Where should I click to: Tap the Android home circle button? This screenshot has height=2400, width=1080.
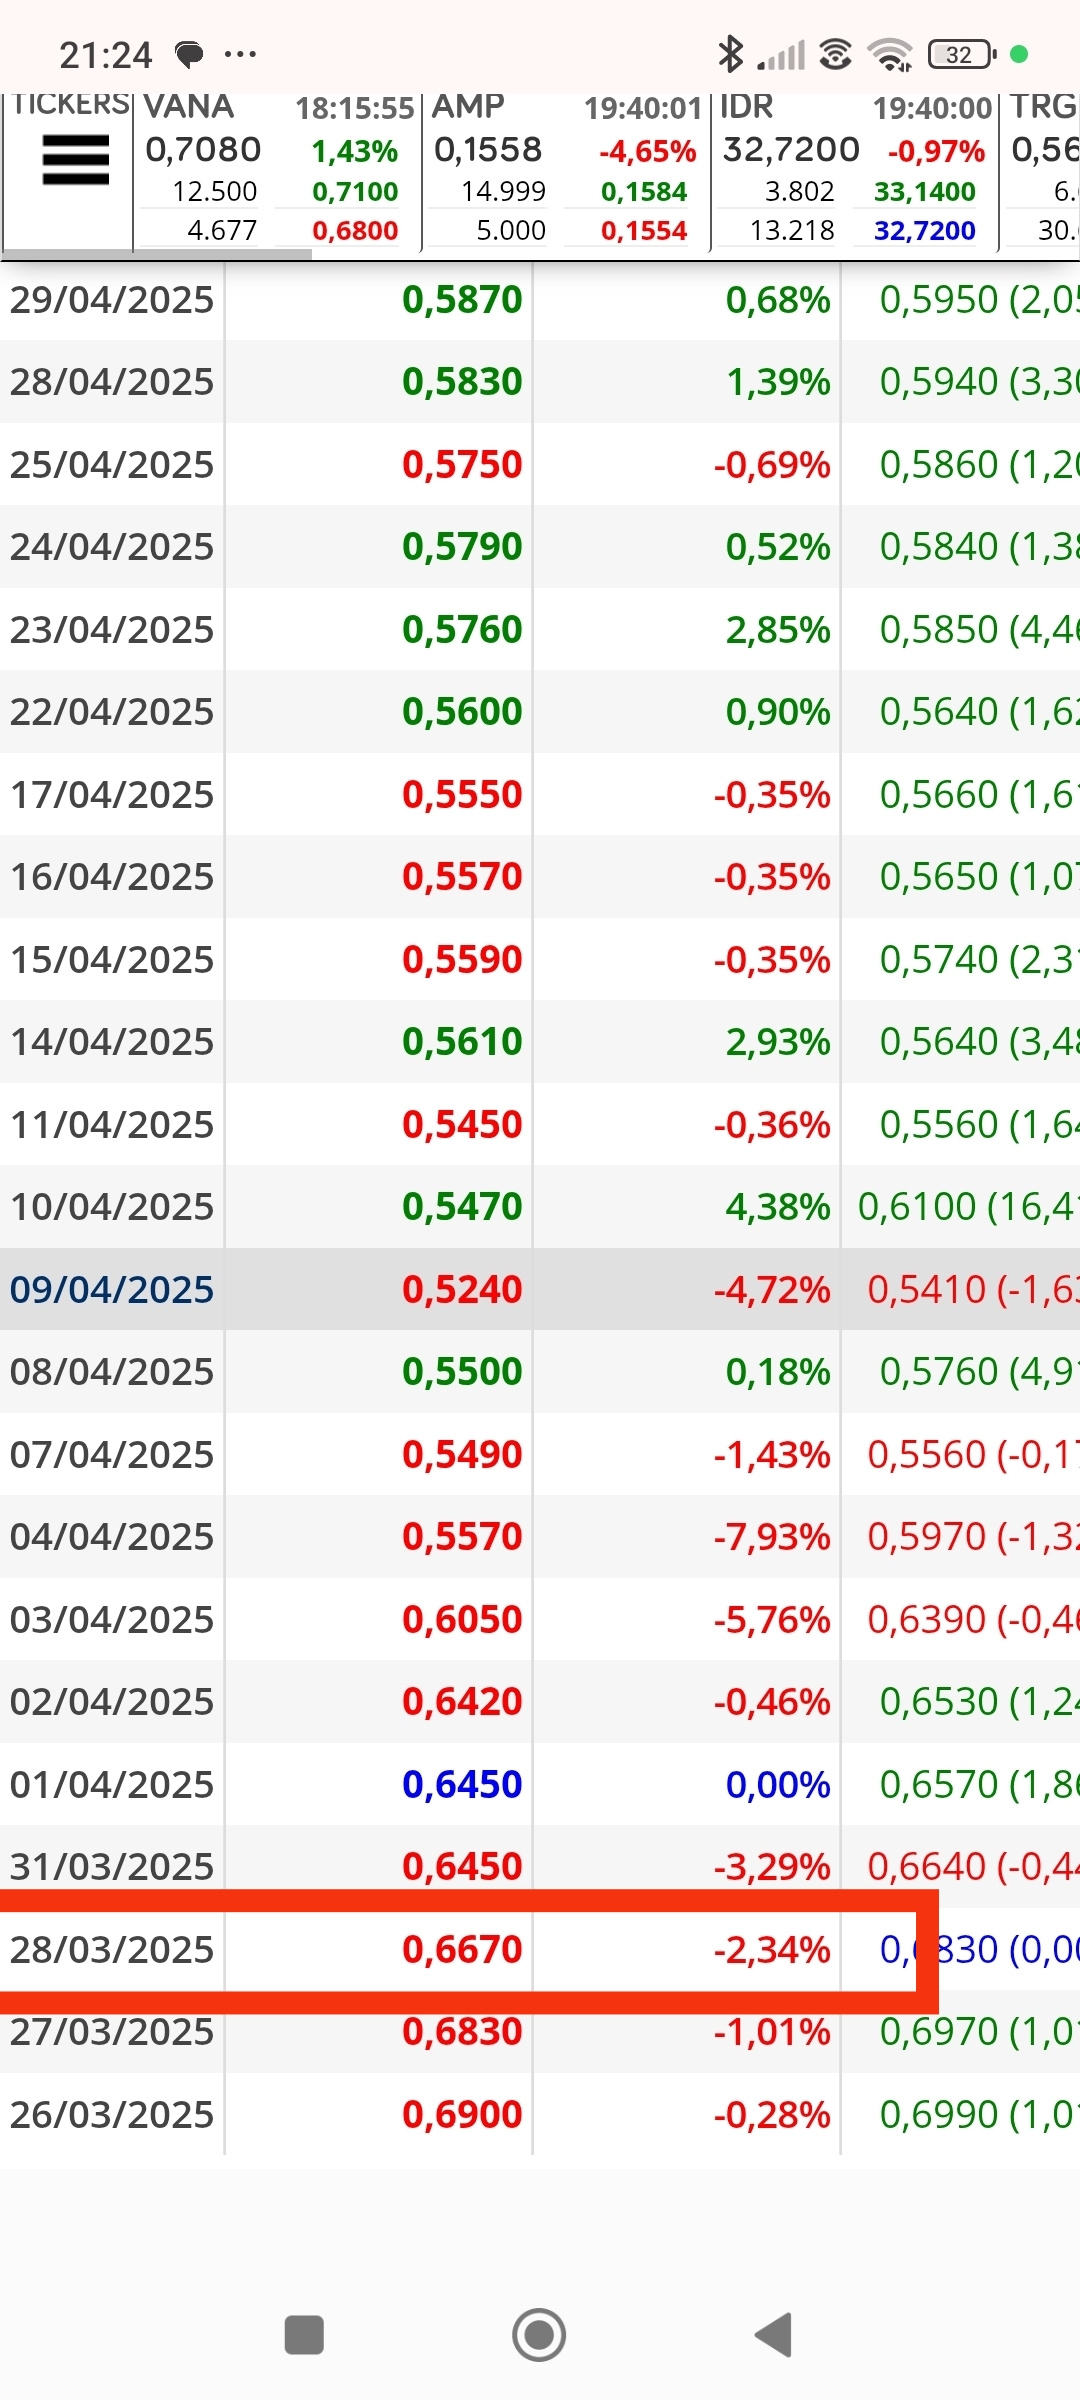coord(539,2335)
